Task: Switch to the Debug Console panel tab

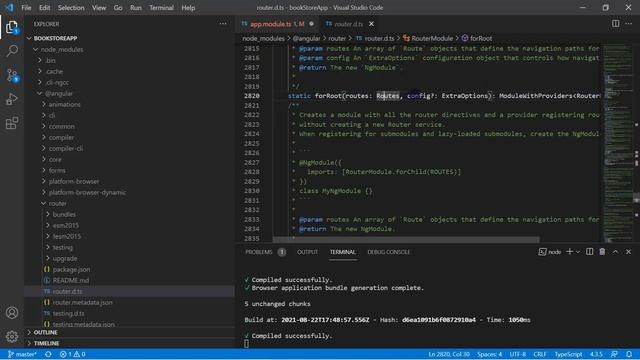Action: coord(389,252)
